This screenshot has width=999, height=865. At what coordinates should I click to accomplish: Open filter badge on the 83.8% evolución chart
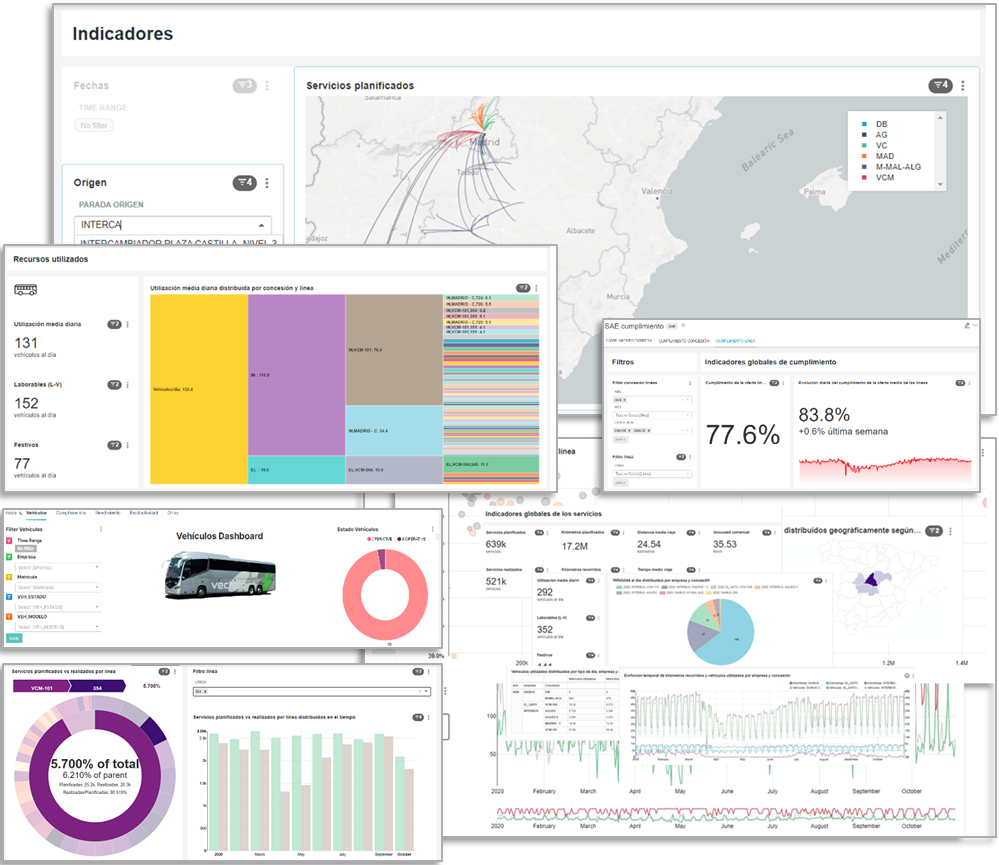click(960, 383)
